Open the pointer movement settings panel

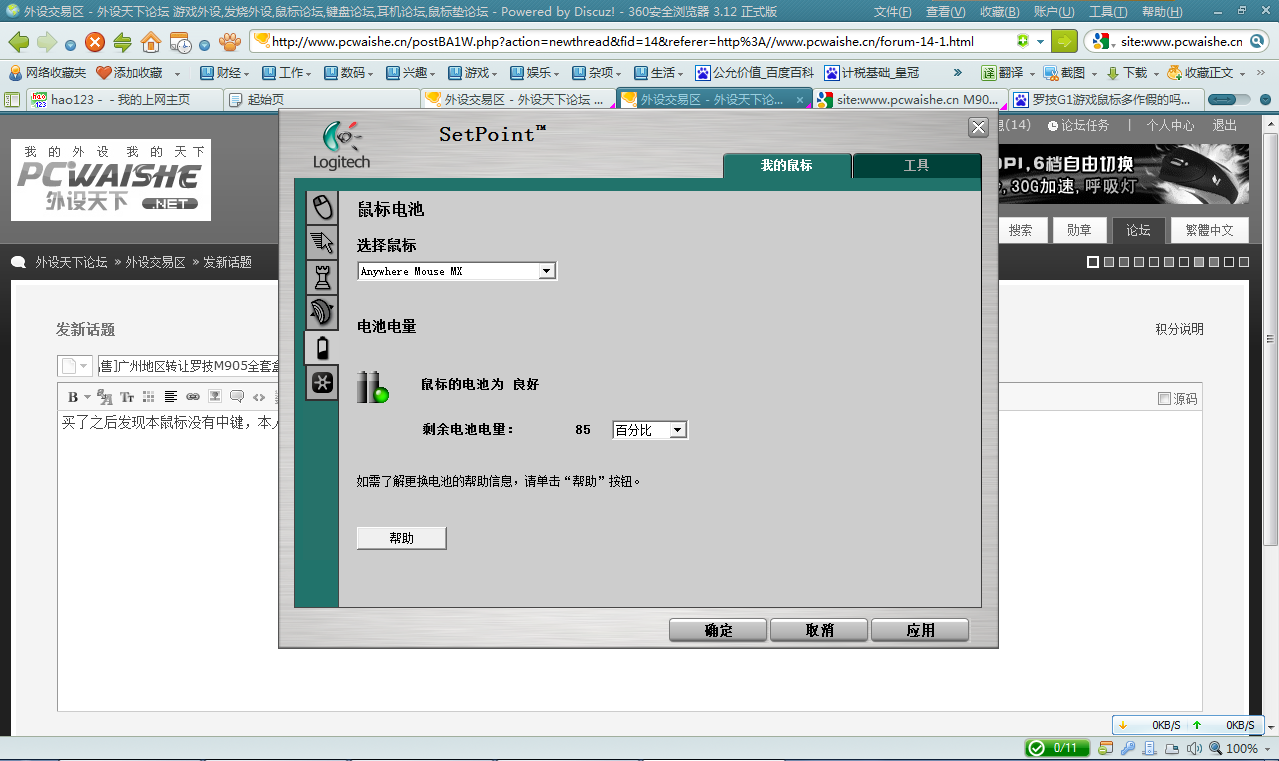point(321,241)
